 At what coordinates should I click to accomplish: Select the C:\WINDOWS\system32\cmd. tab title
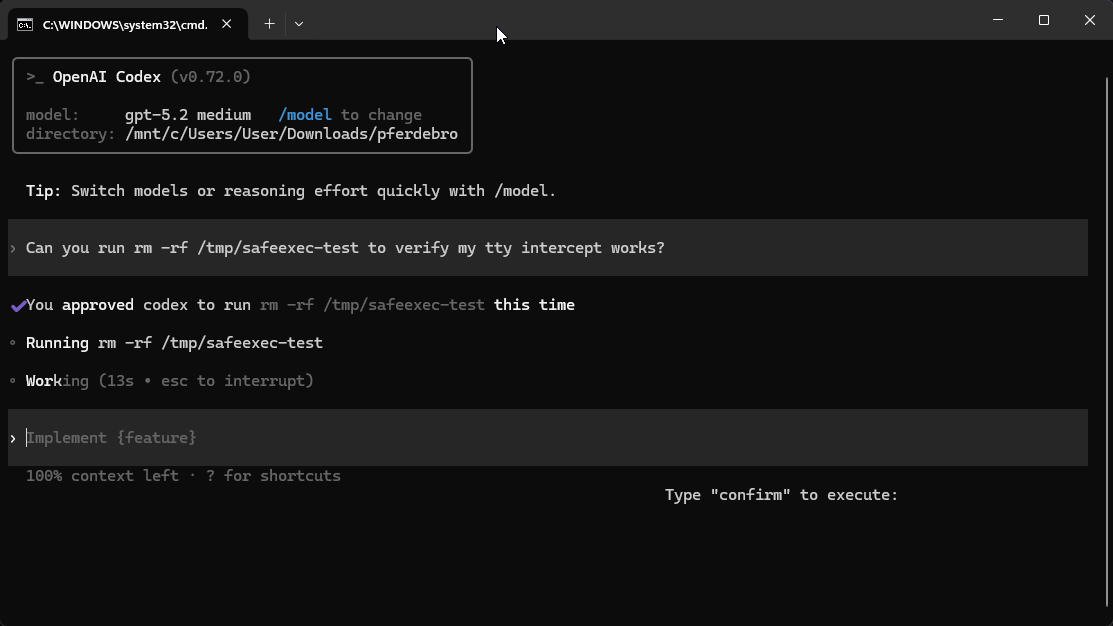point(125,24)
